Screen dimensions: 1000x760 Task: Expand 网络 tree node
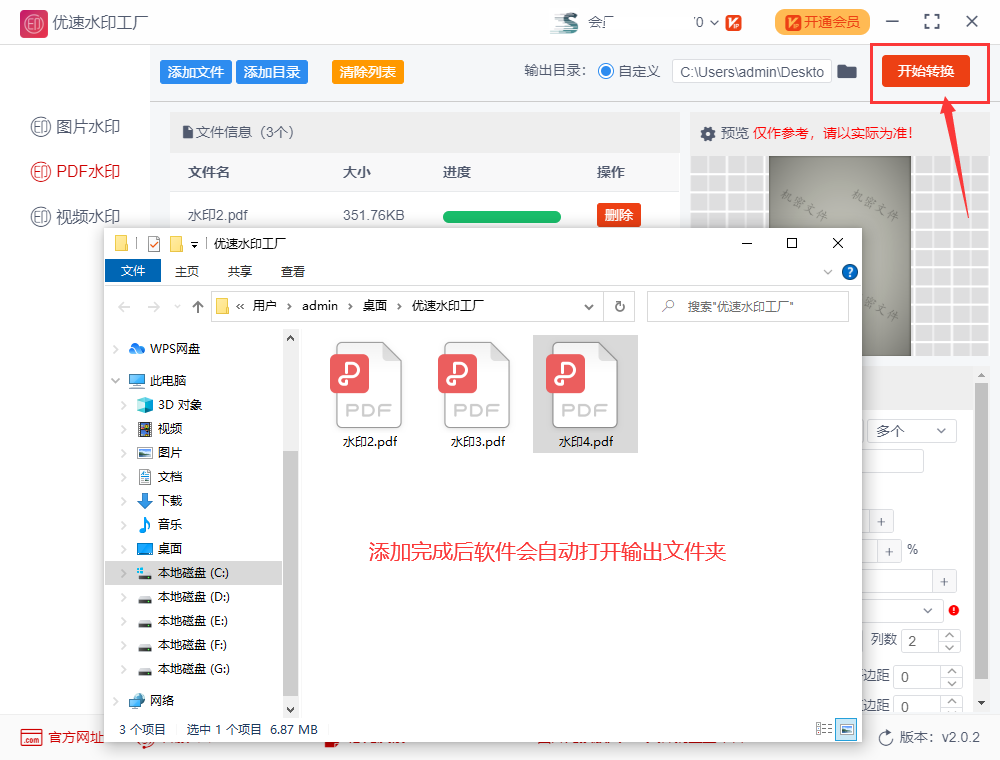[x=115, y=701]
